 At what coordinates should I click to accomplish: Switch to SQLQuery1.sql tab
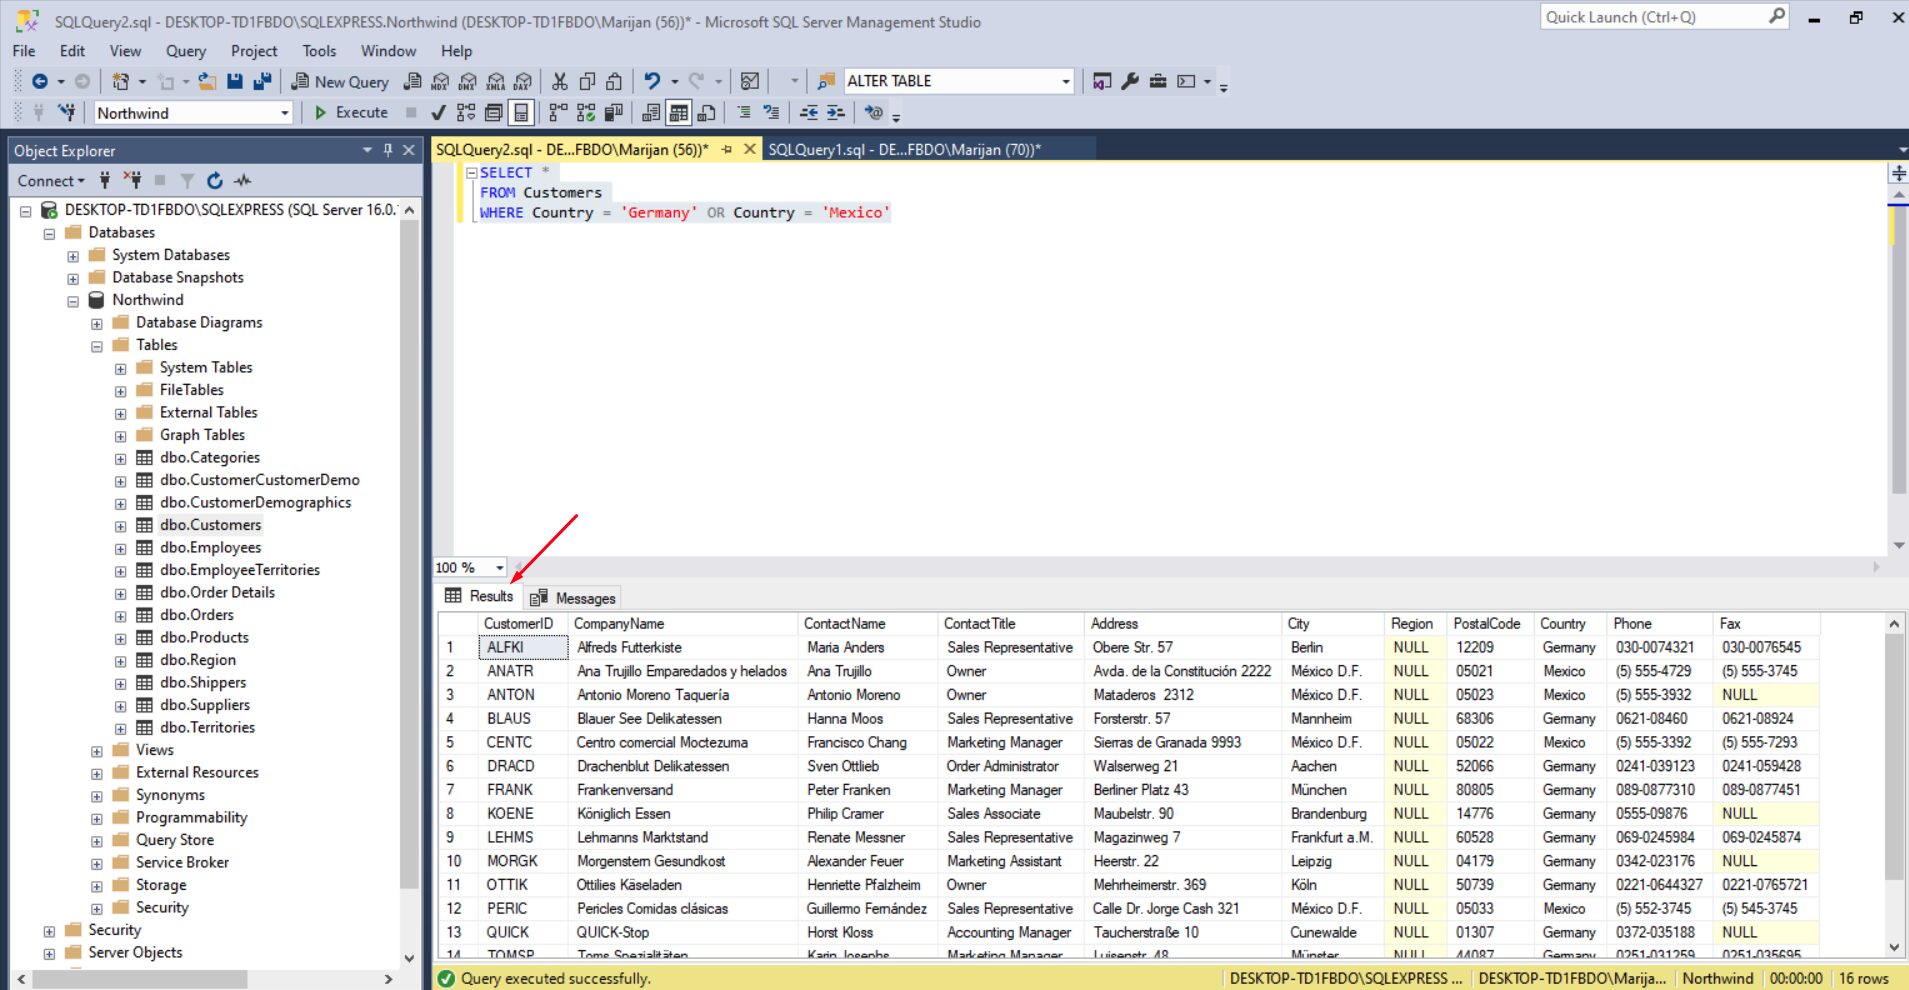pyautogui.click(x=904, y=149)
